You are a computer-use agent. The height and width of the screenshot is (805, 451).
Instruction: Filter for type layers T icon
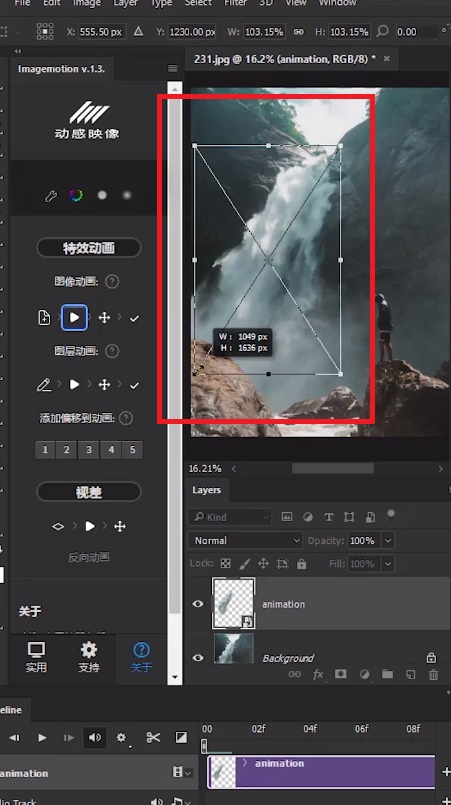pos(329,517)
